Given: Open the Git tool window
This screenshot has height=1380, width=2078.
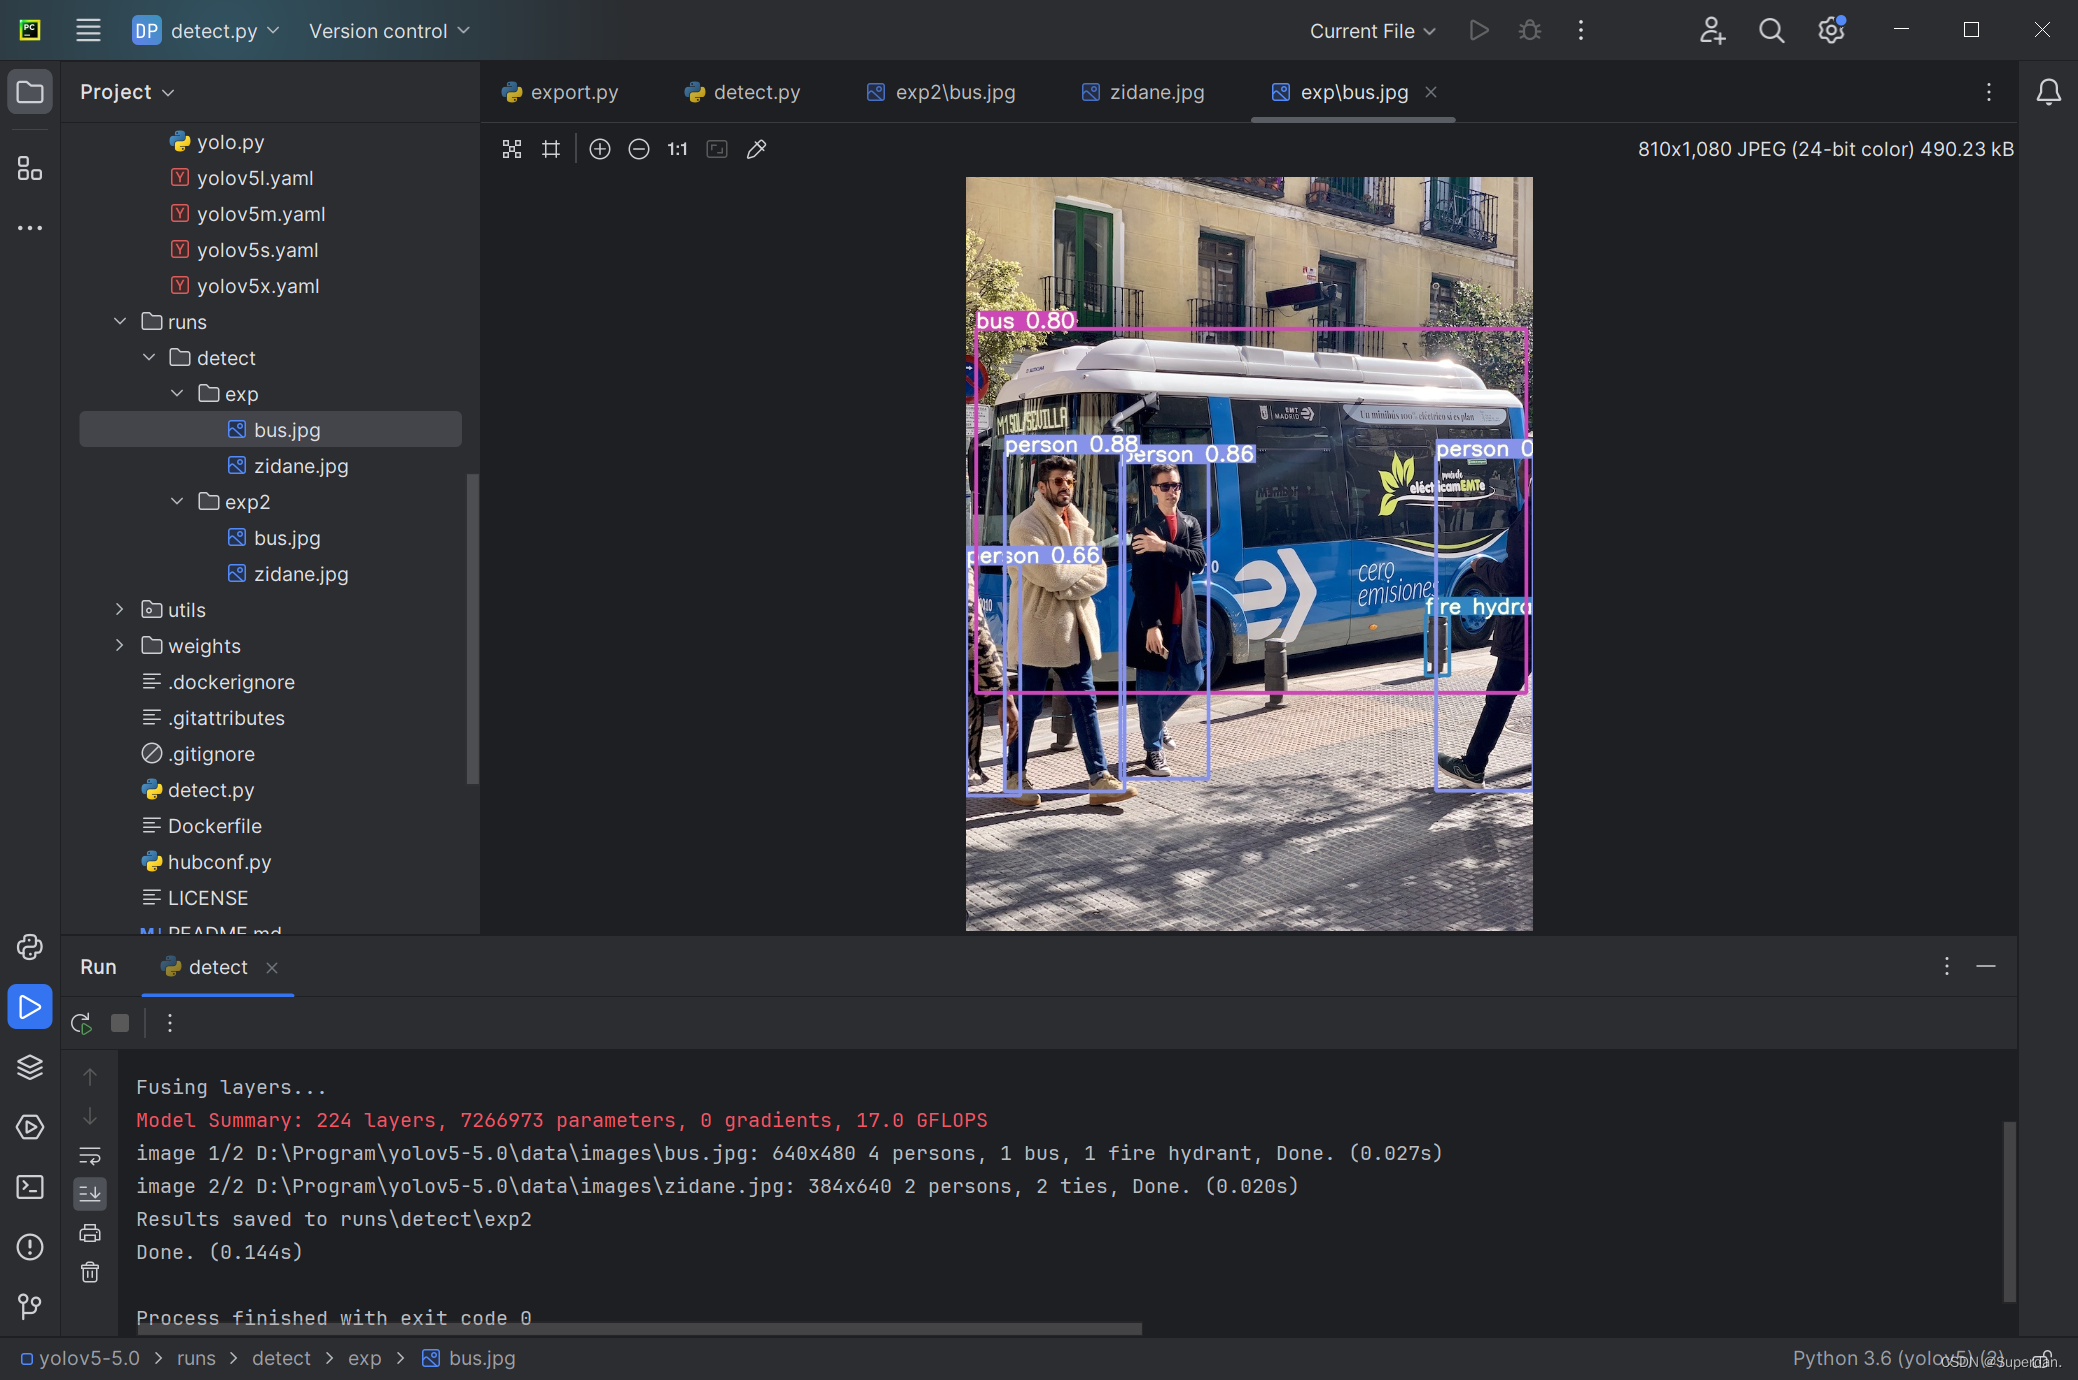Looking at the screenshot, I should pyautogui.click(x=30, y=1306).
